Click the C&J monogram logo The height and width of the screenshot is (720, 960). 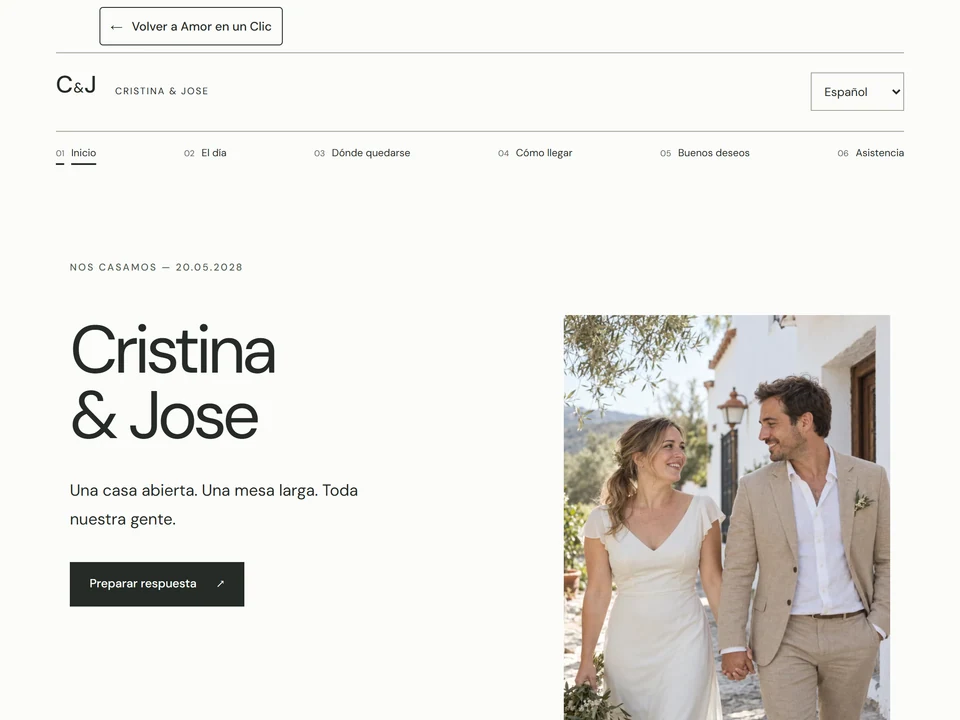[76, 85]
